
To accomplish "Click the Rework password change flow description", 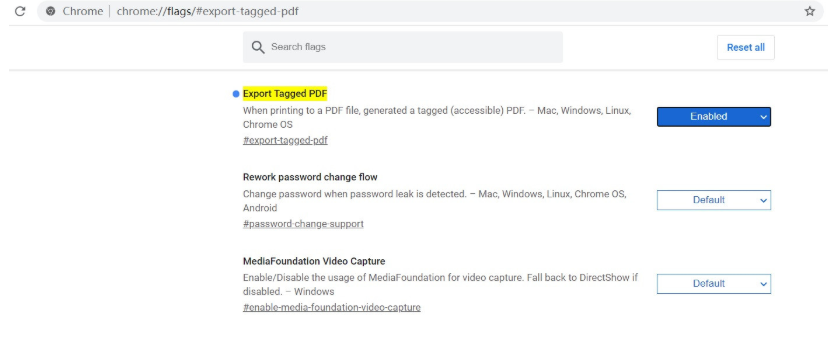I will point(435,201).
